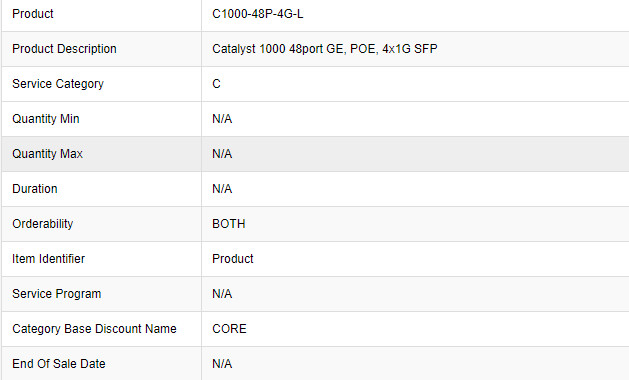Click the Product Description label

click(x=64, y=49)
